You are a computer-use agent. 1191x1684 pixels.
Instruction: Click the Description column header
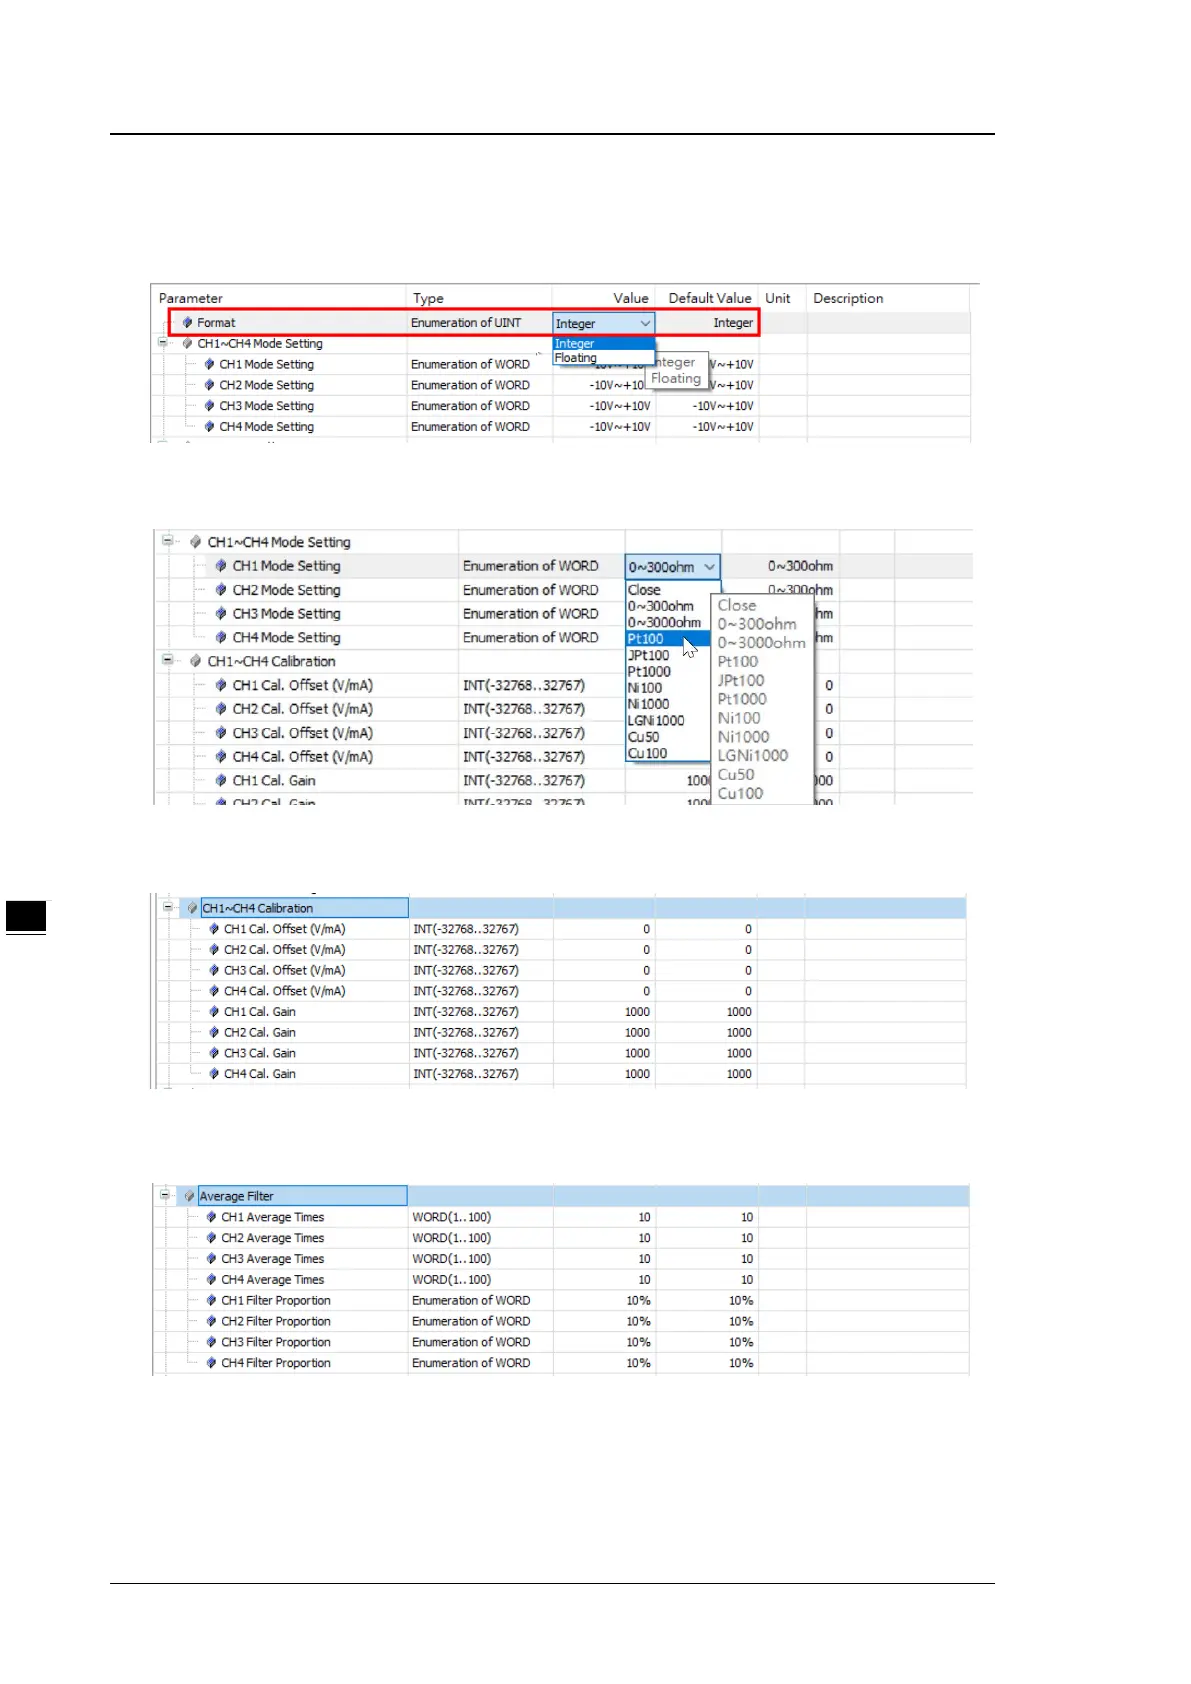point(848,298)
